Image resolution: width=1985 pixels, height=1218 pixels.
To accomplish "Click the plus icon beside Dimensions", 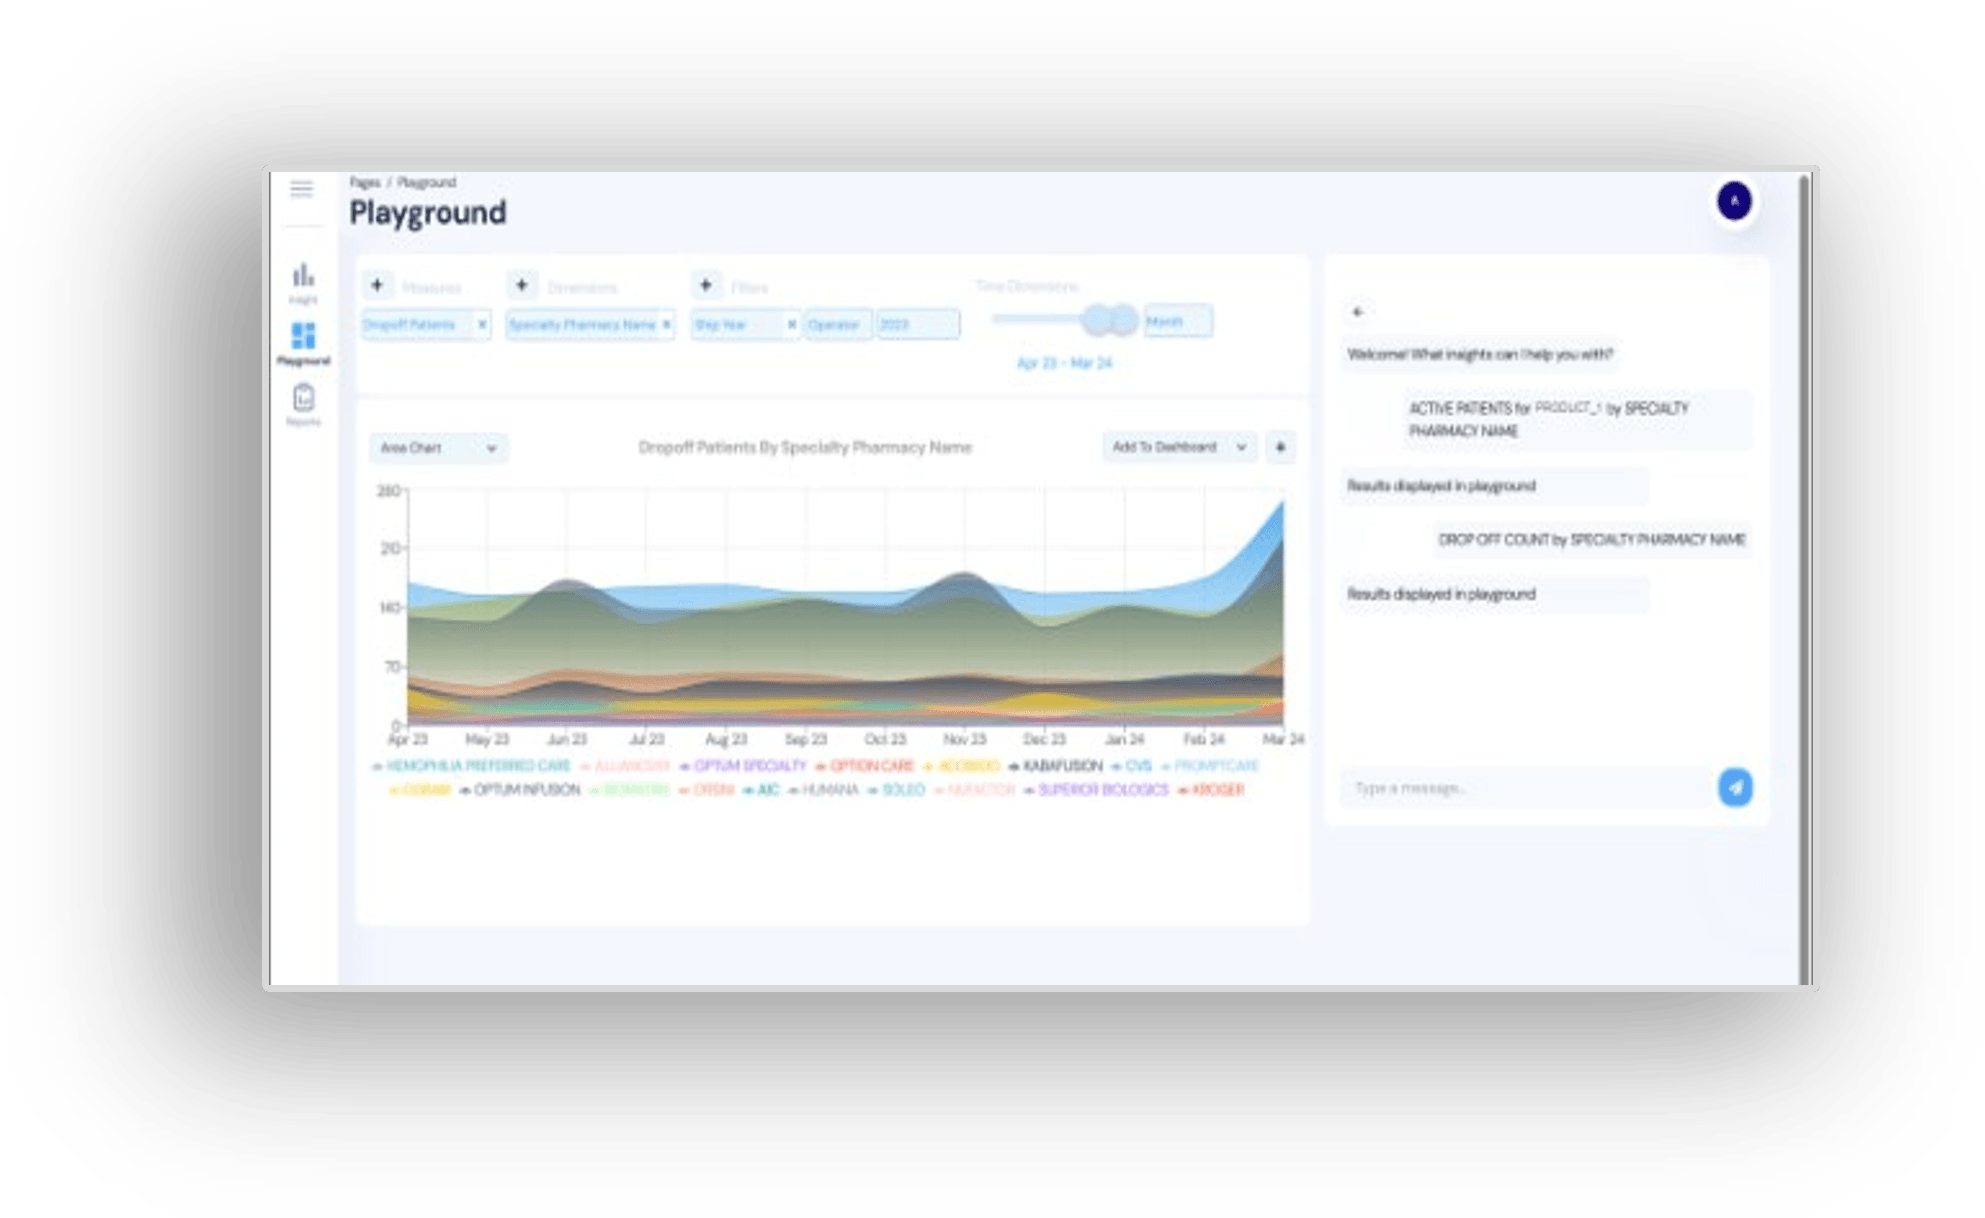I will pyautogui.click(x=522, y=286).
